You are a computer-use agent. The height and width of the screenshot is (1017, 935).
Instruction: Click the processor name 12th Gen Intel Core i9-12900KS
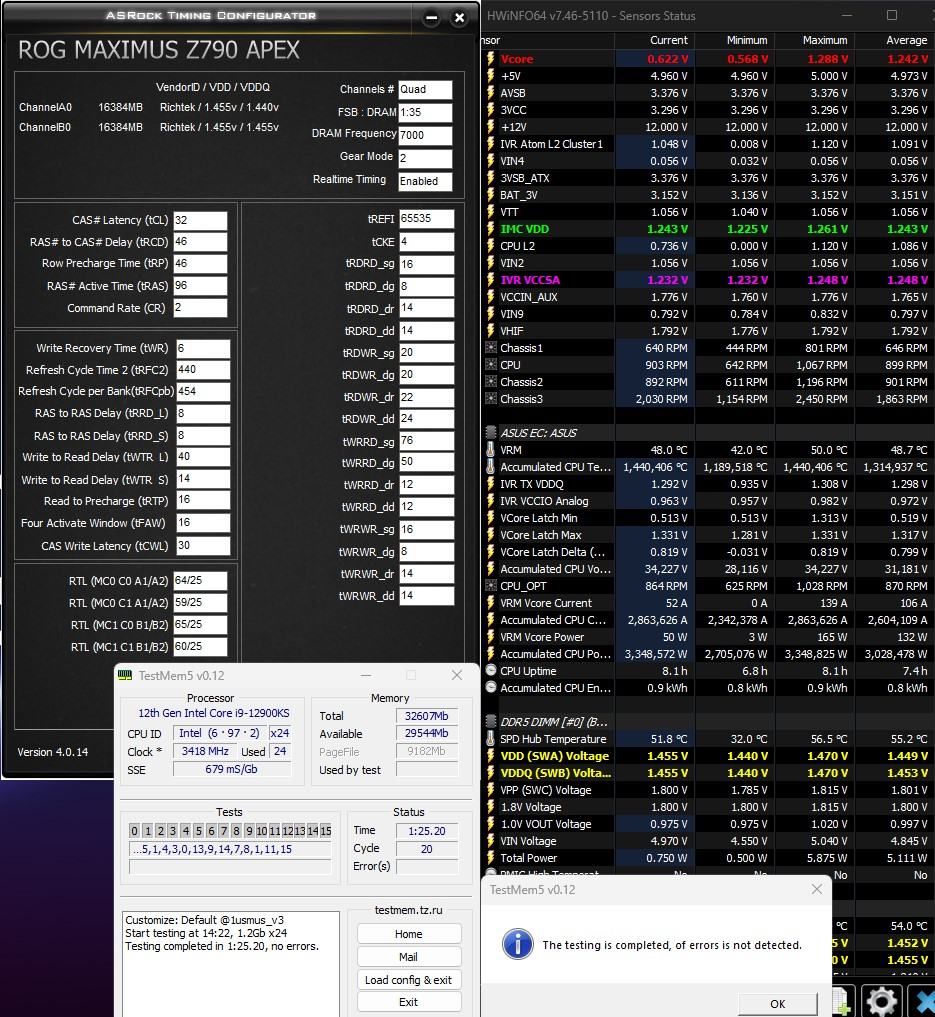pos(214,713)
